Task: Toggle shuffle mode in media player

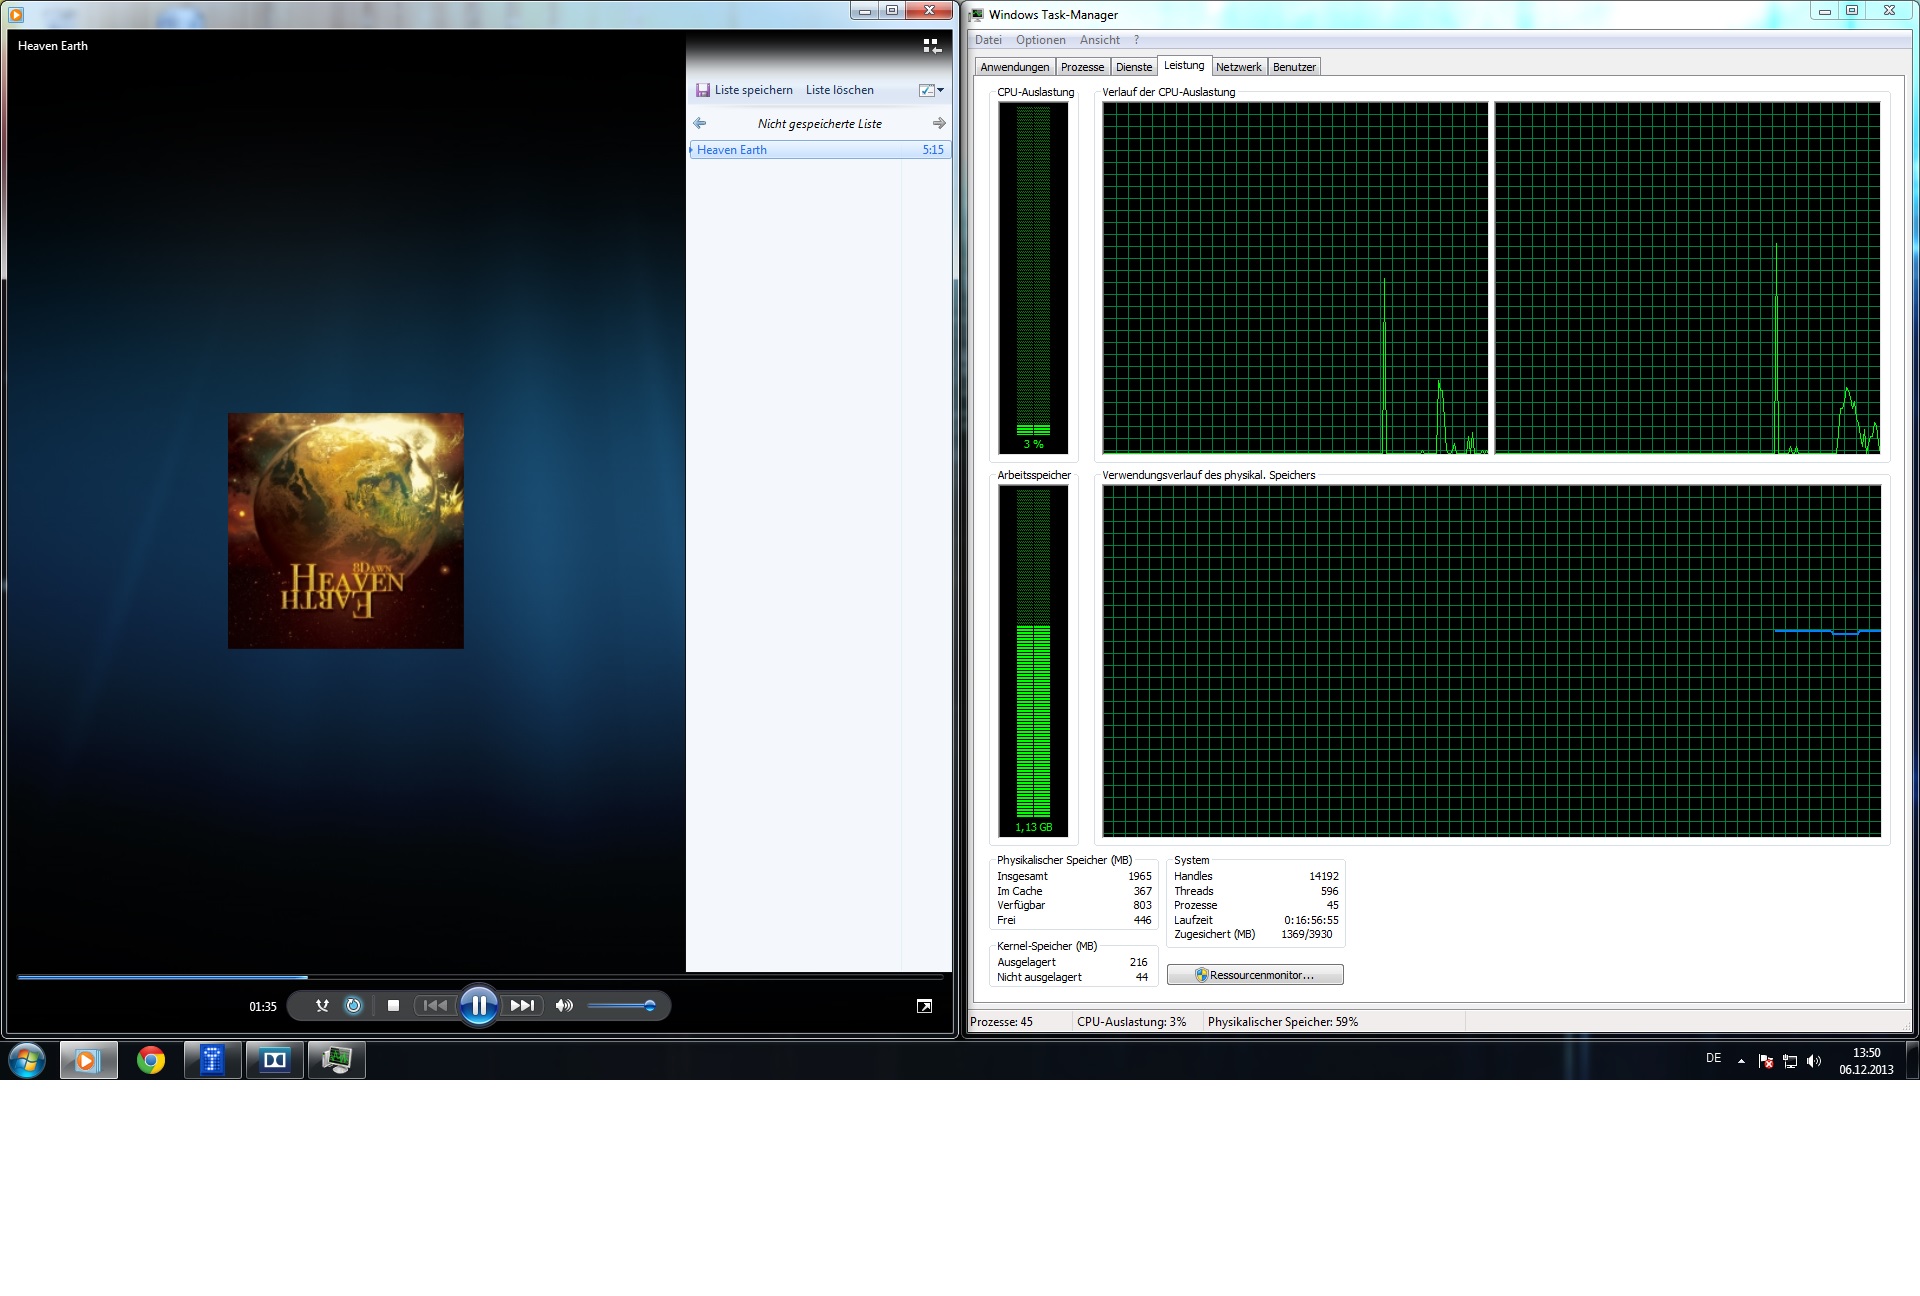Action: coord(322,1006)
